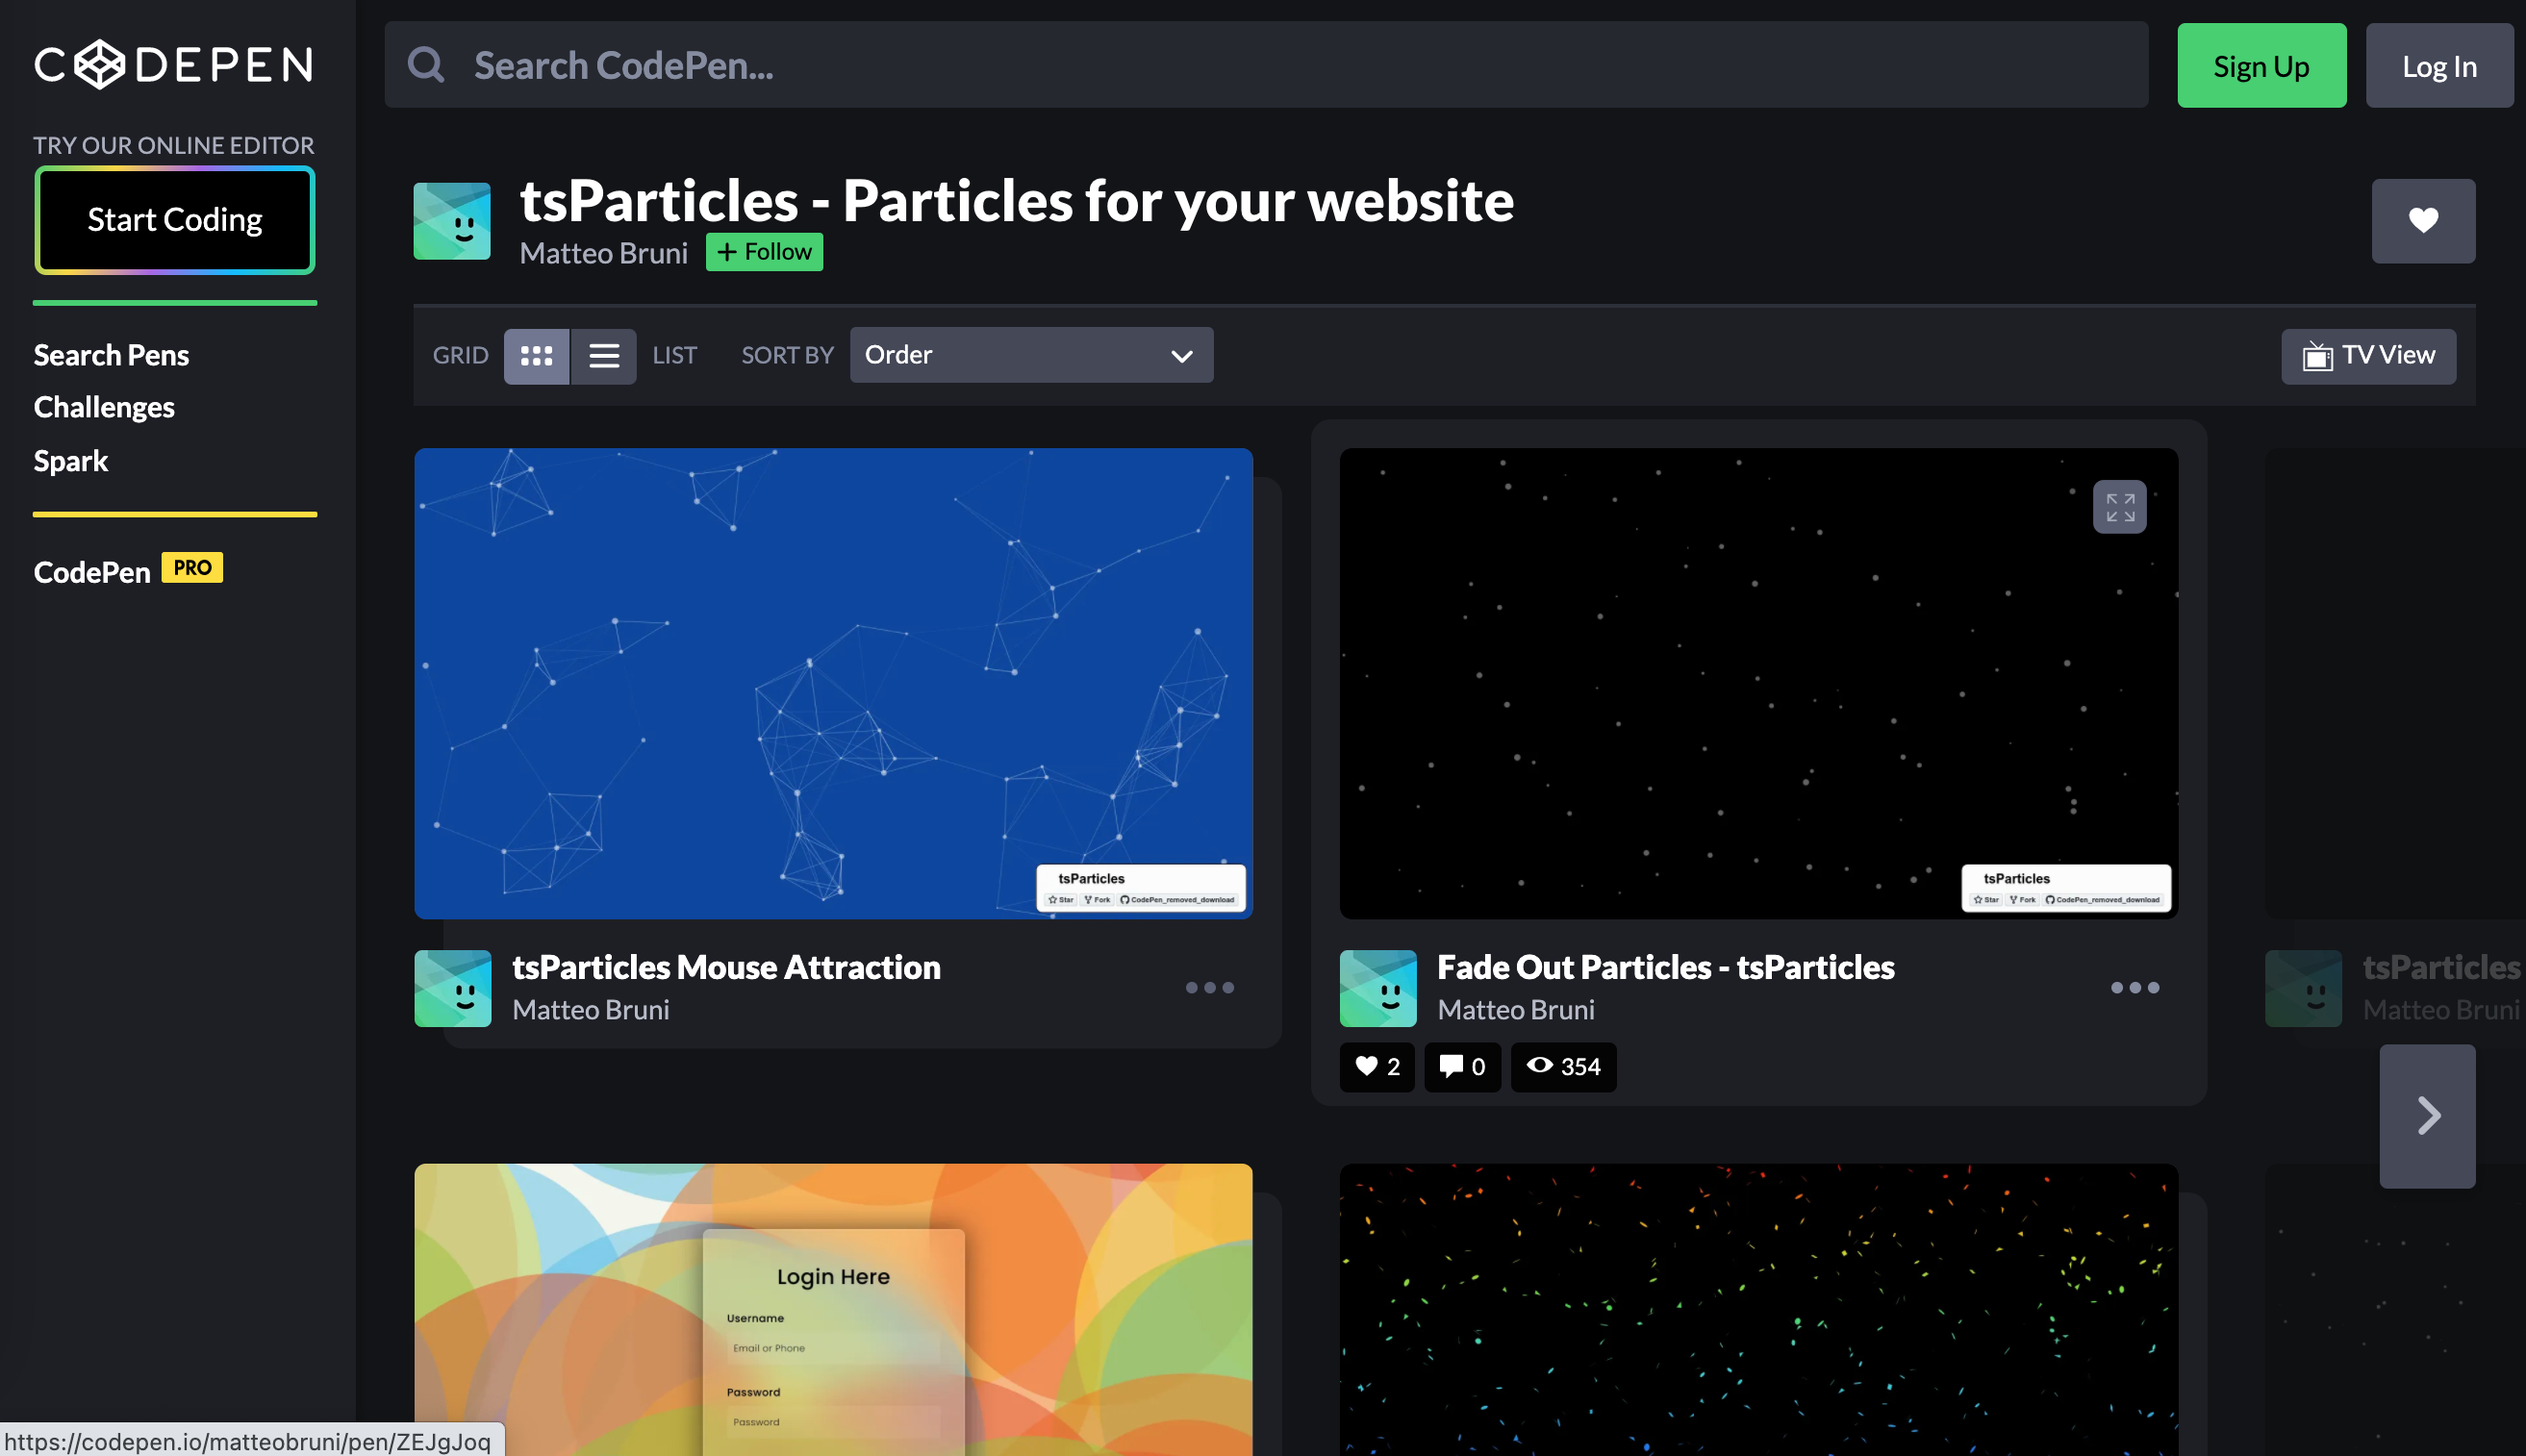This screenshot has height=1456, width=2526.
Task: Switch to grid view layout
Action: [536, 356]
